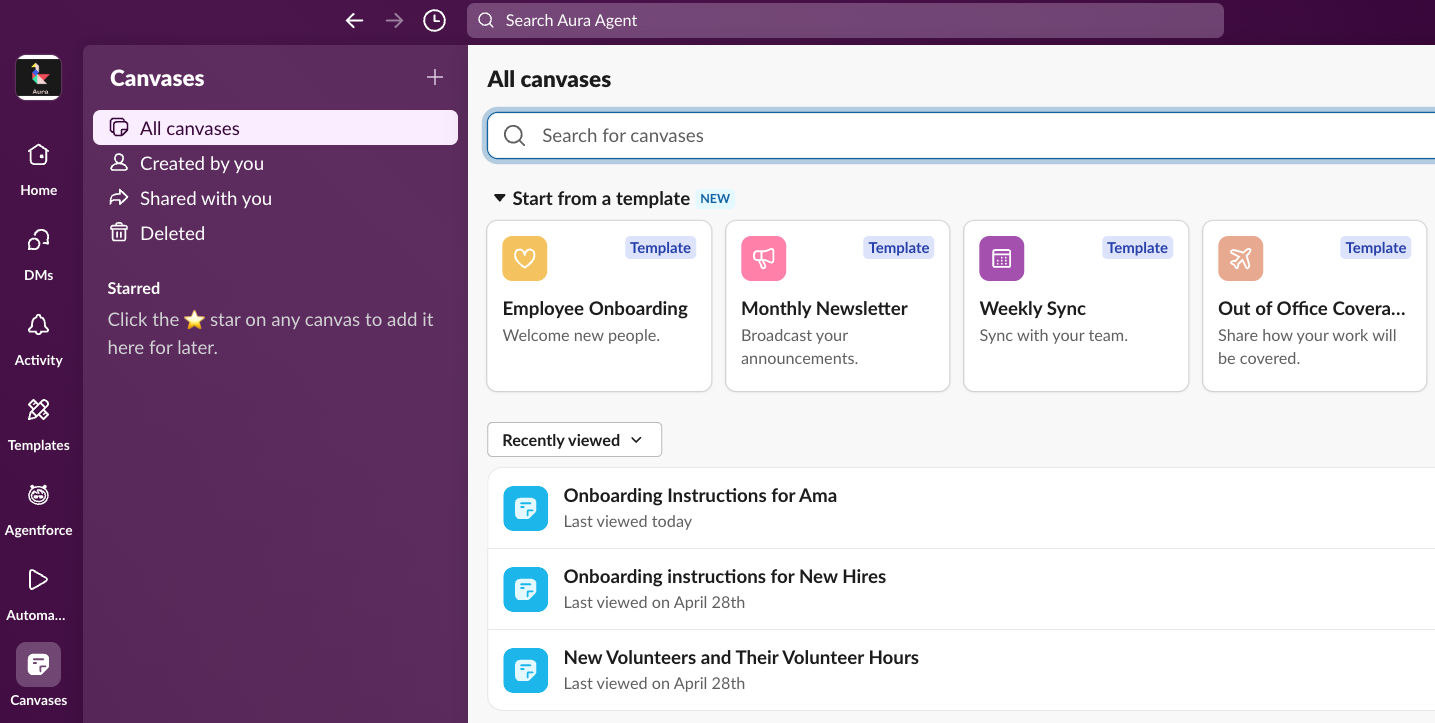Click the canvas icon beside Onboarding instructions for New Hires
Viewport: 1435px width, 723px height.
[525, 589]
